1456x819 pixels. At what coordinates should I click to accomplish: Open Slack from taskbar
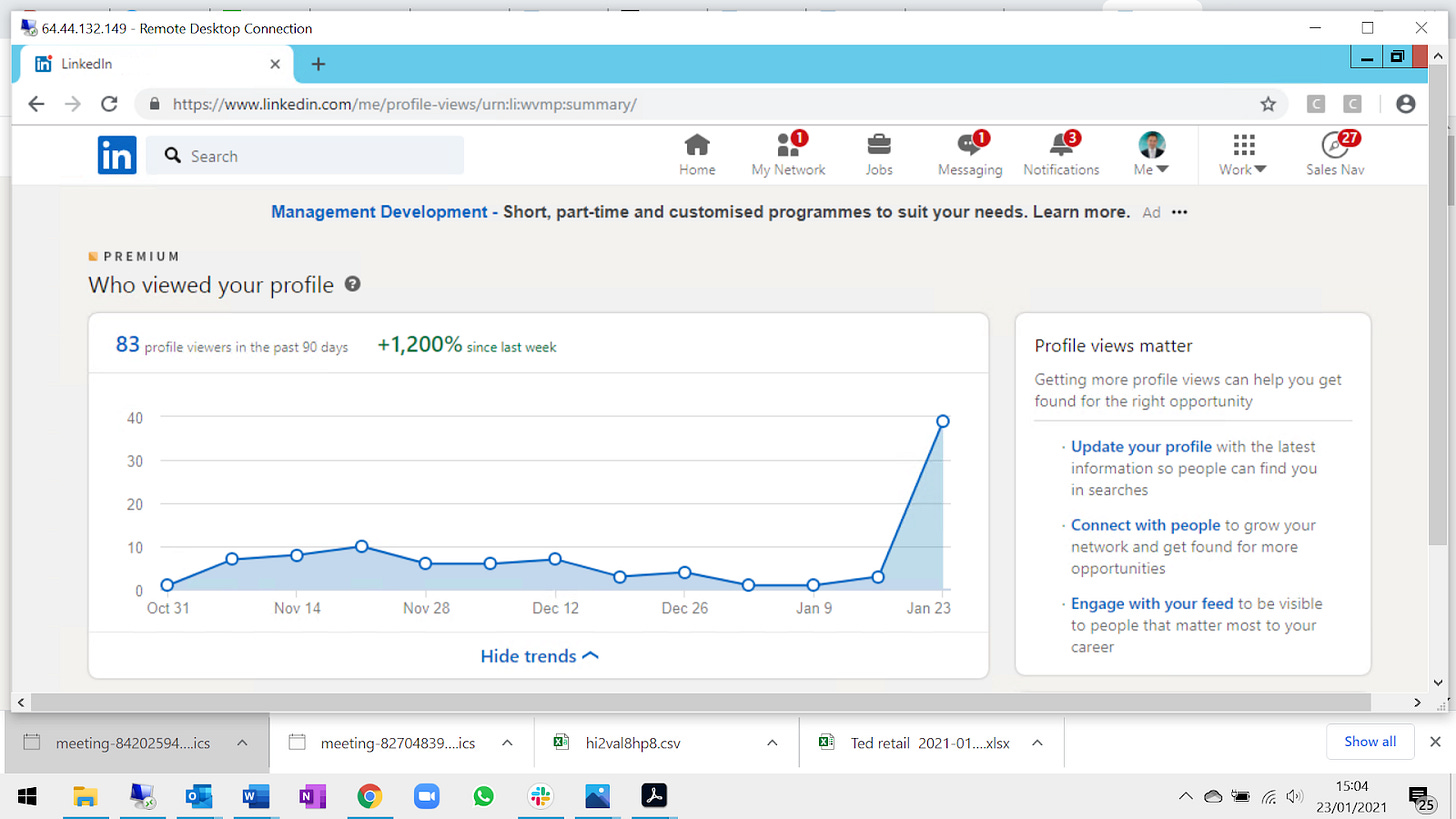[540, 796]
